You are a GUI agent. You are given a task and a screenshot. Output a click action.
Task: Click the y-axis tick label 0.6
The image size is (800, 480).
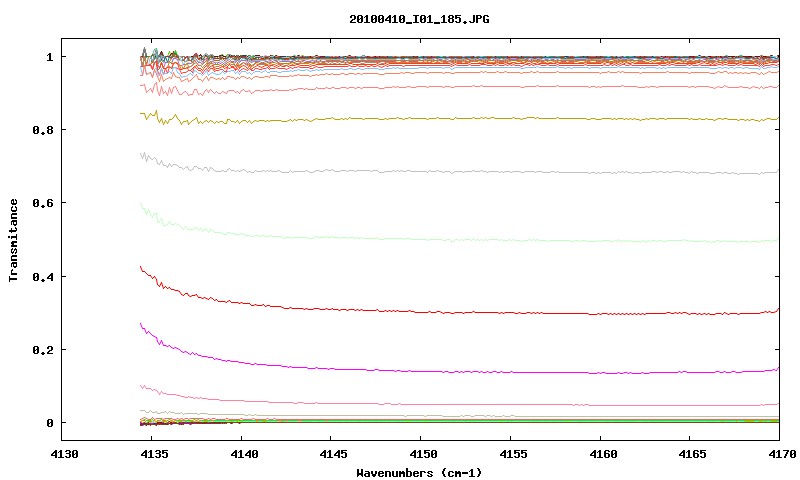(43, 203)
